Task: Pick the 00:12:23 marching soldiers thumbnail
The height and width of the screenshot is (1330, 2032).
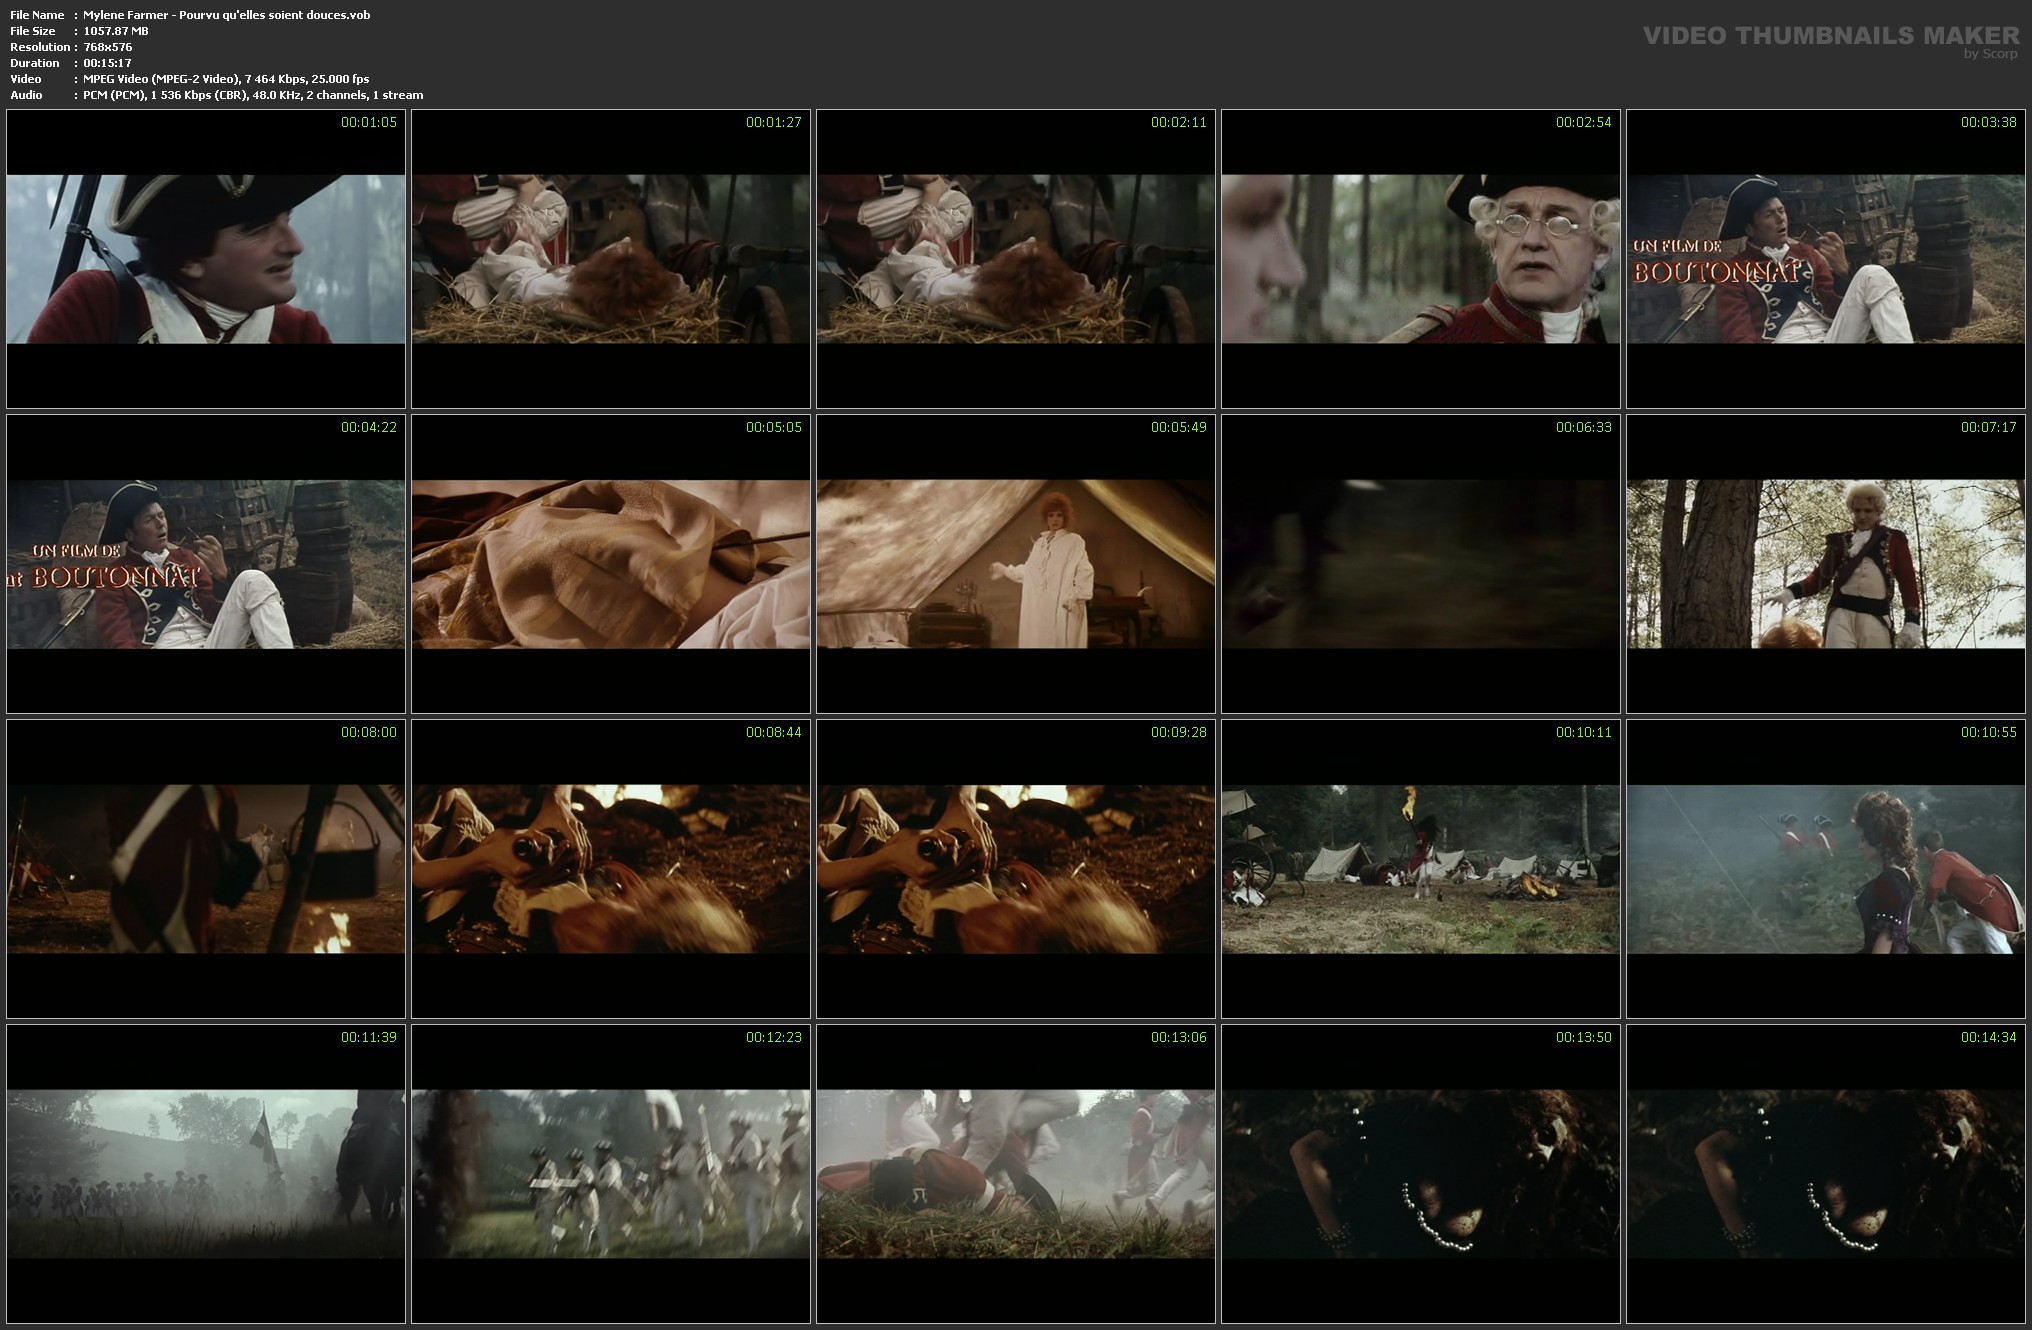Action: point(611,1174)
